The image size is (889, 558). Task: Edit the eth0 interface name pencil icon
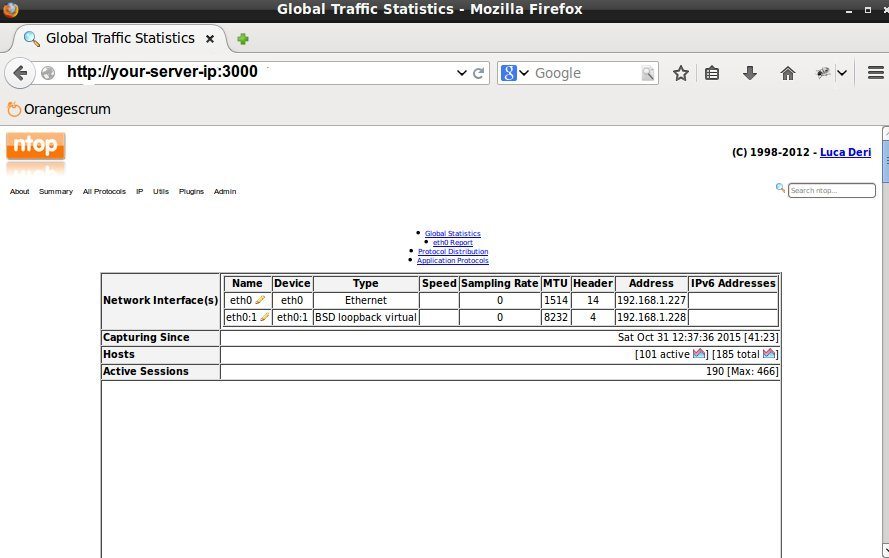pyautogui.click(x=260, y=299)
